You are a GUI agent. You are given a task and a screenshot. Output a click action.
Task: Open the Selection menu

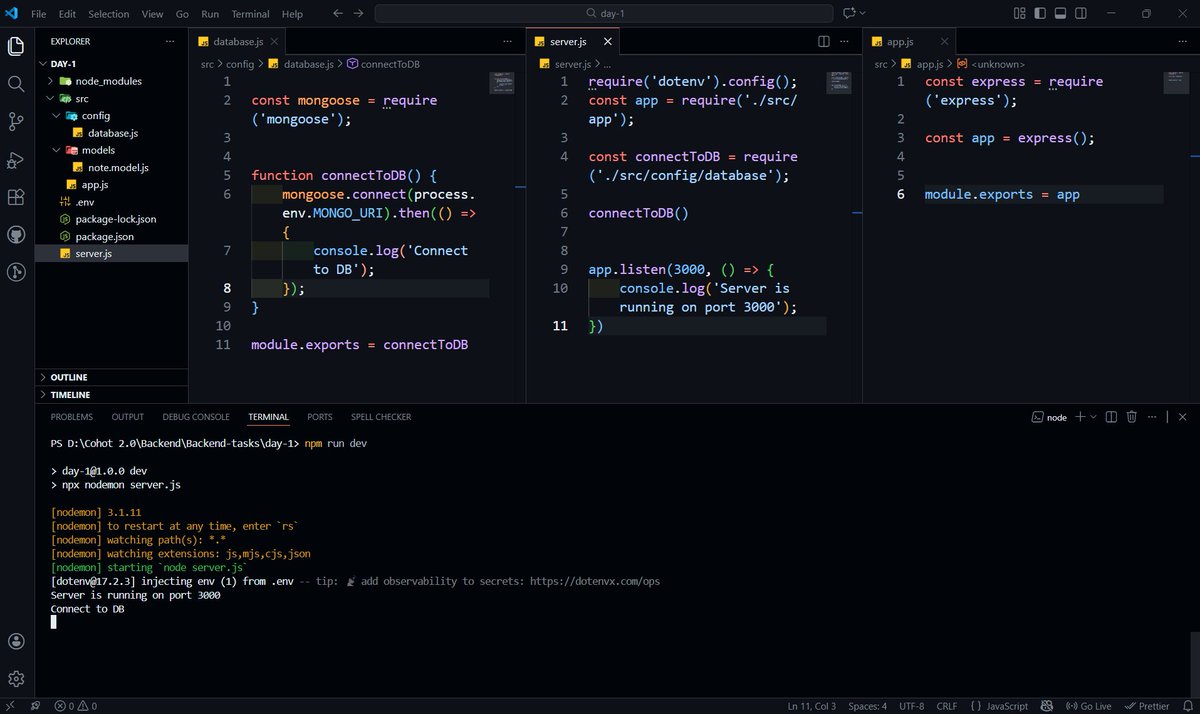coord(108,14)
